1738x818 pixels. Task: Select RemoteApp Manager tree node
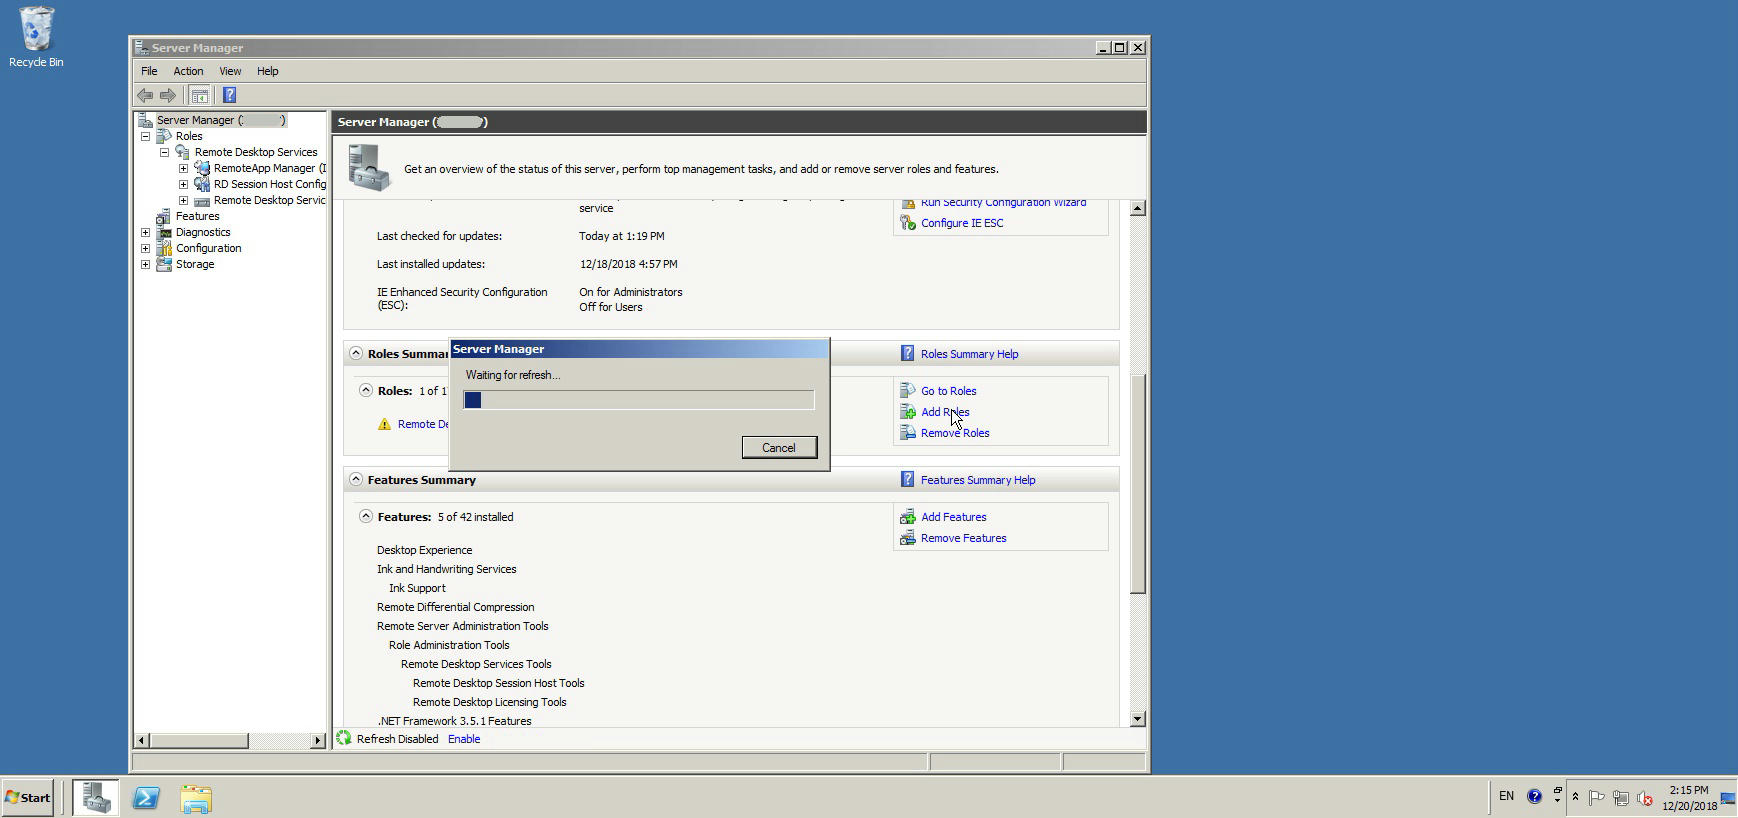coord(269,168)
